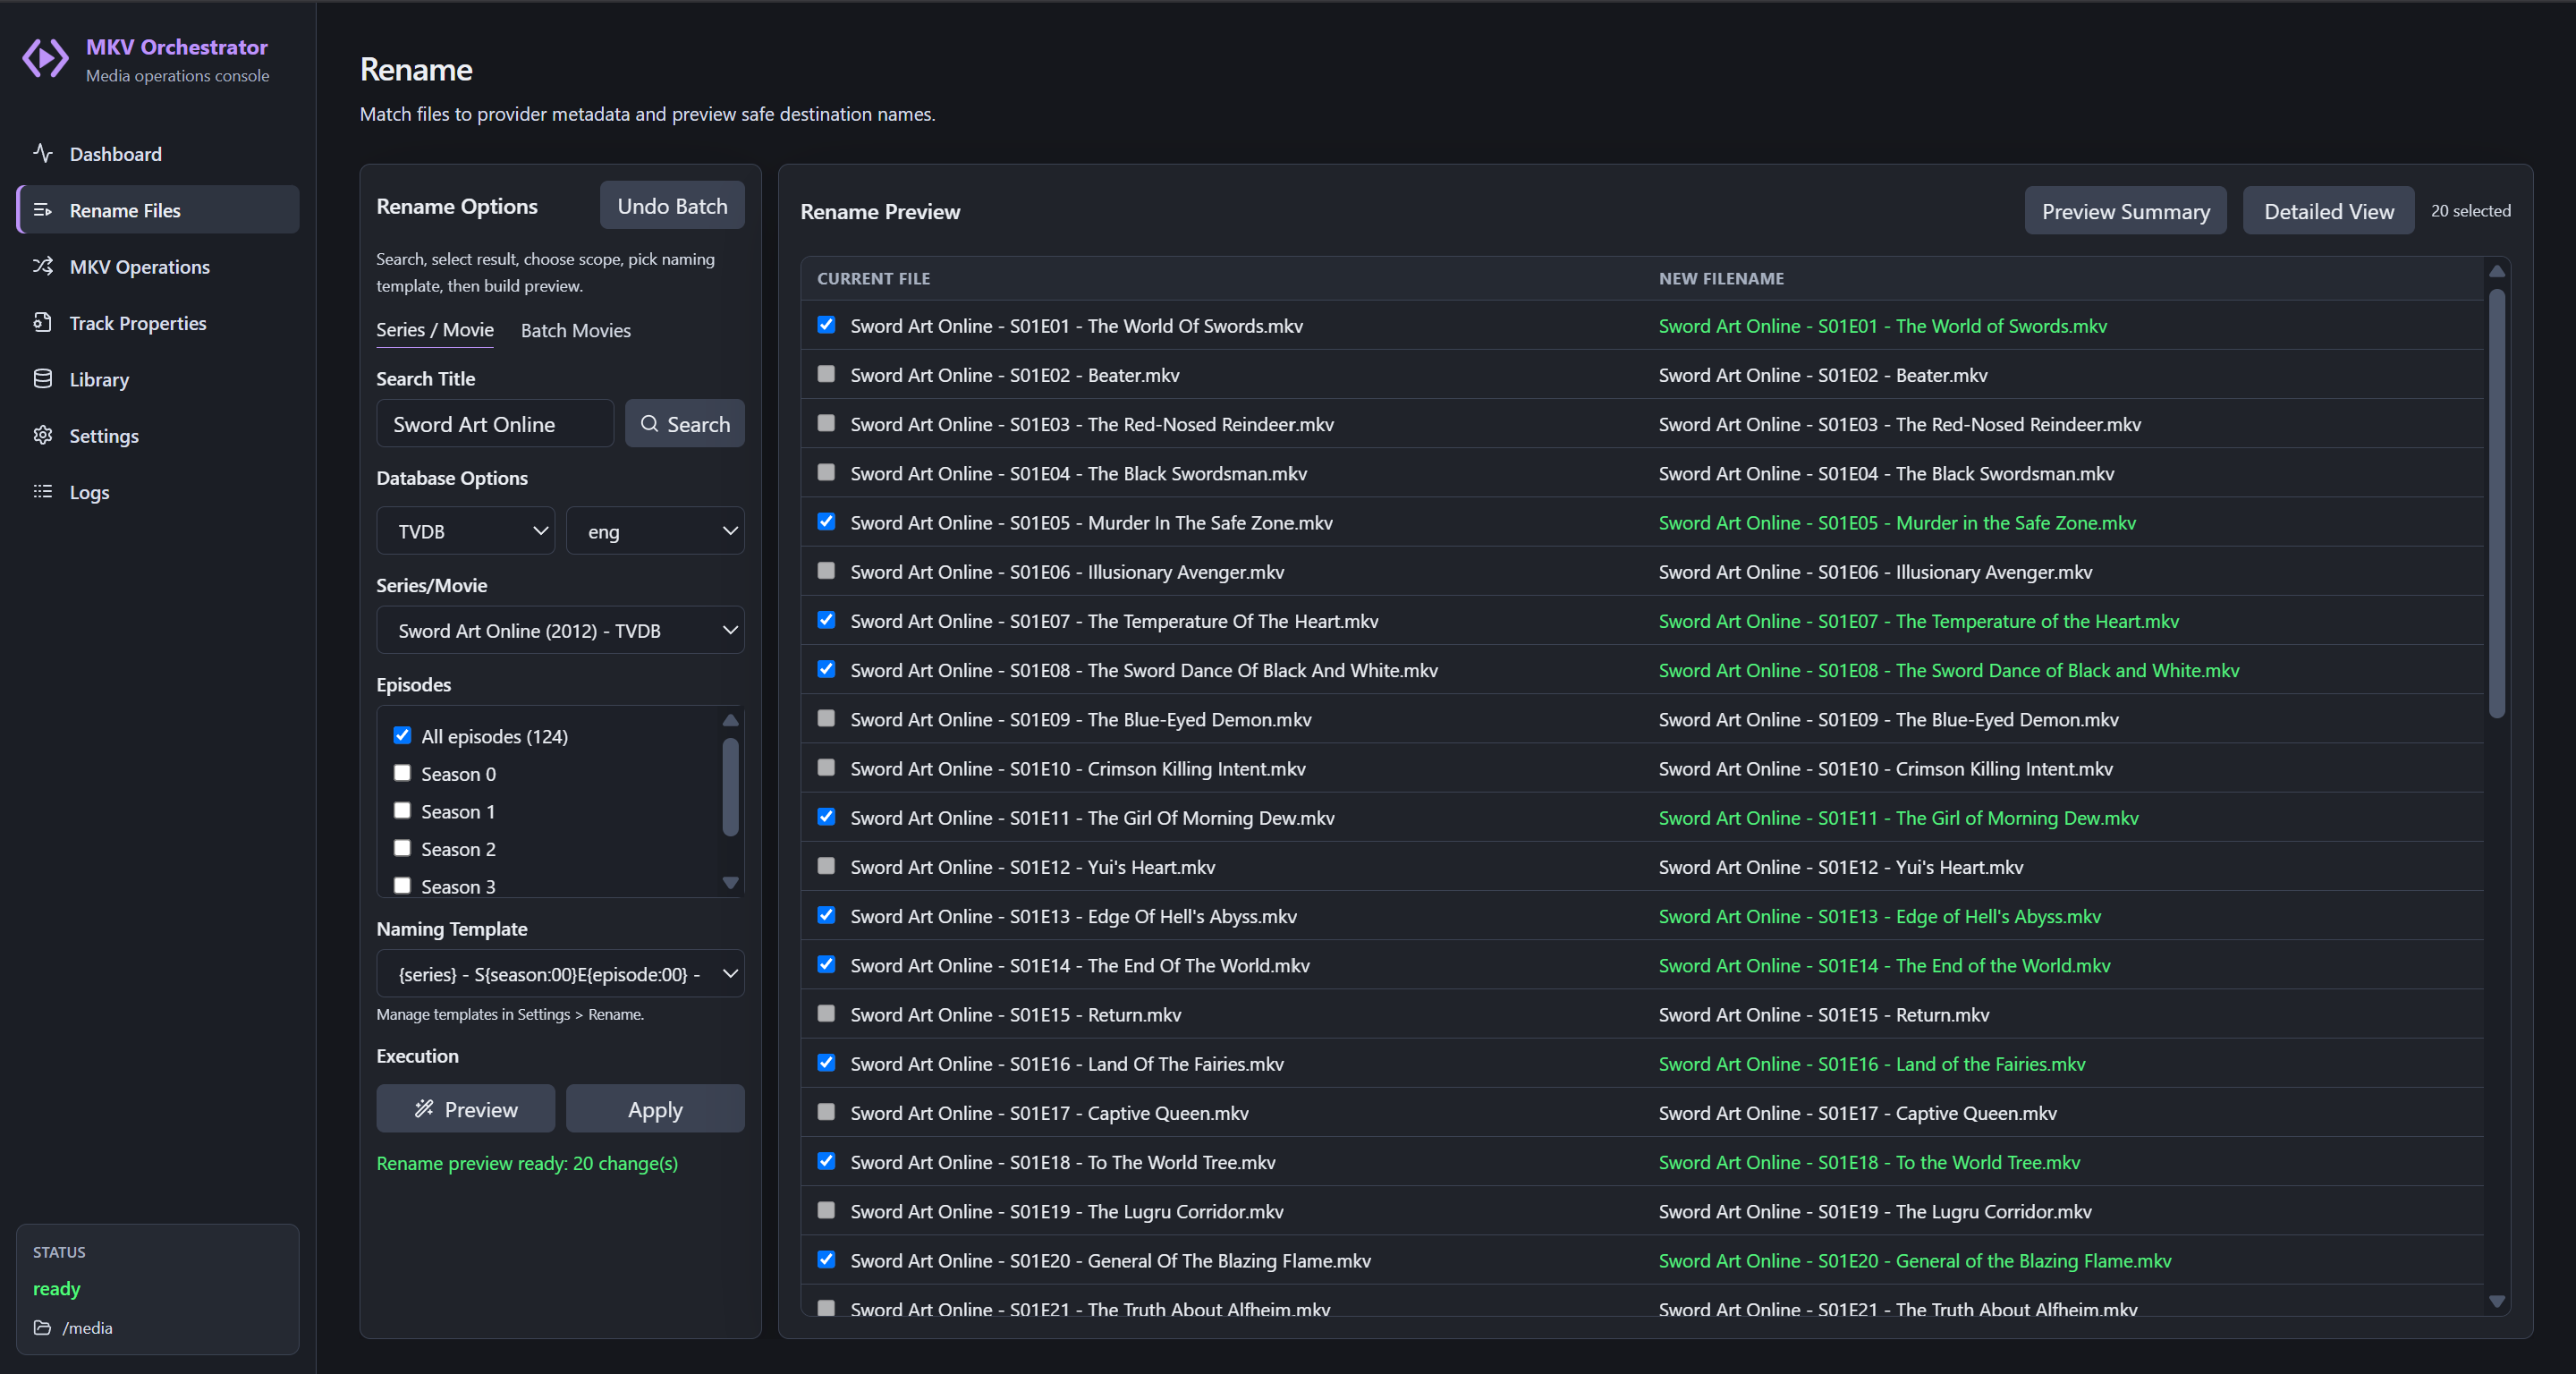This screenshot has height=1374, width=2576.
Task: Navigate to Library
Action: pyautogui.click(x=158, y=380)
